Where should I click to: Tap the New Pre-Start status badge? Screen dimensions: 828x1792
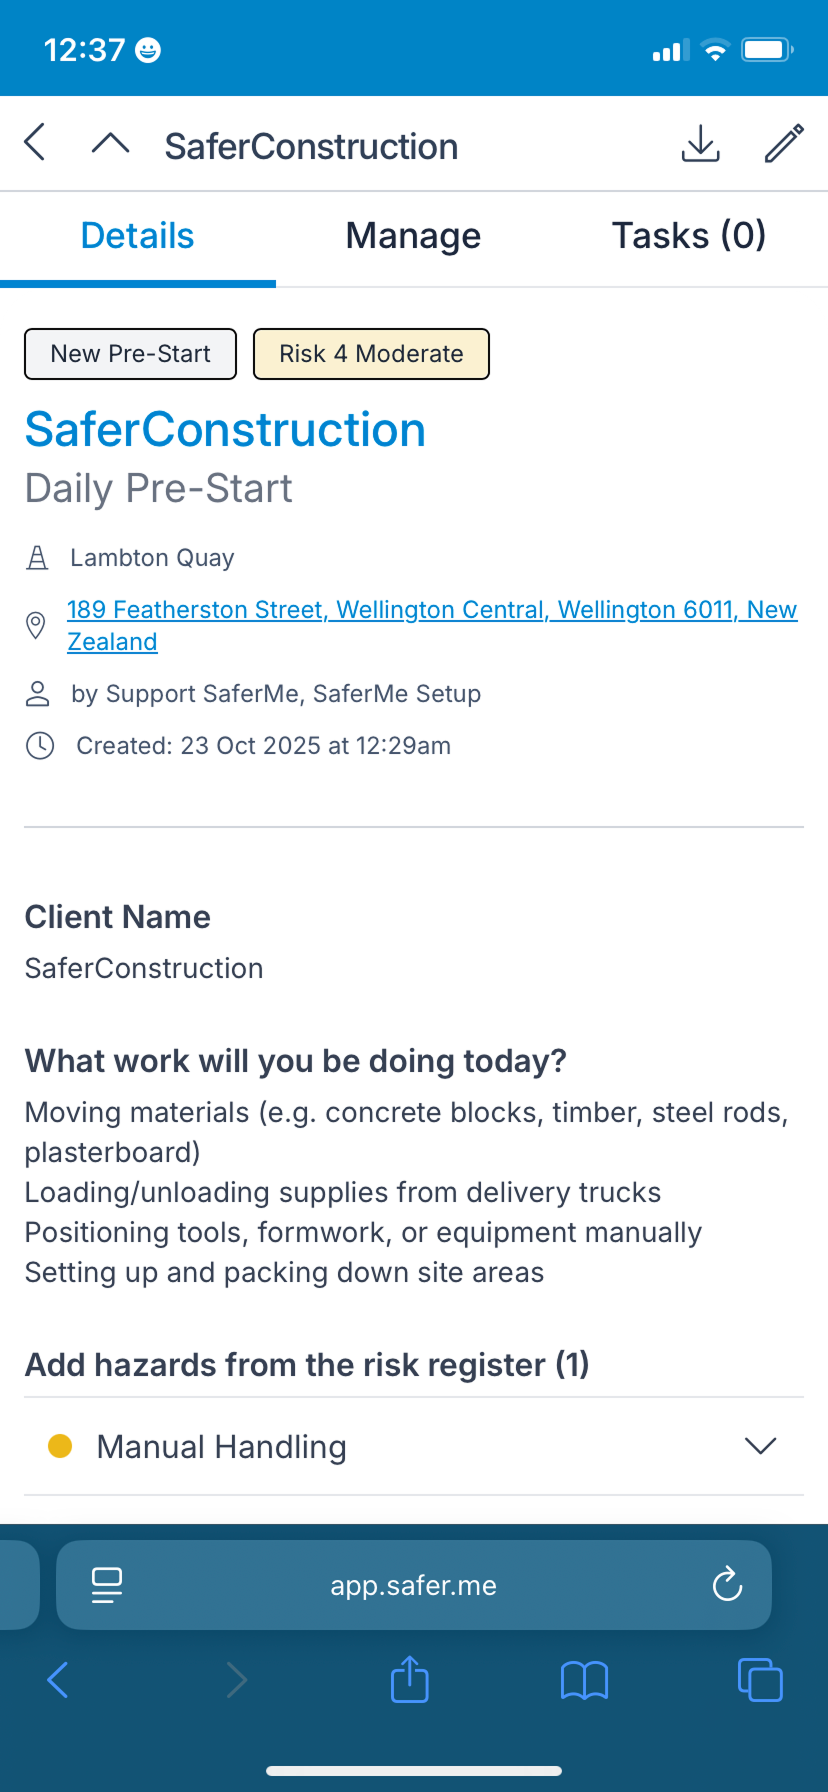[x=130, y=354]
